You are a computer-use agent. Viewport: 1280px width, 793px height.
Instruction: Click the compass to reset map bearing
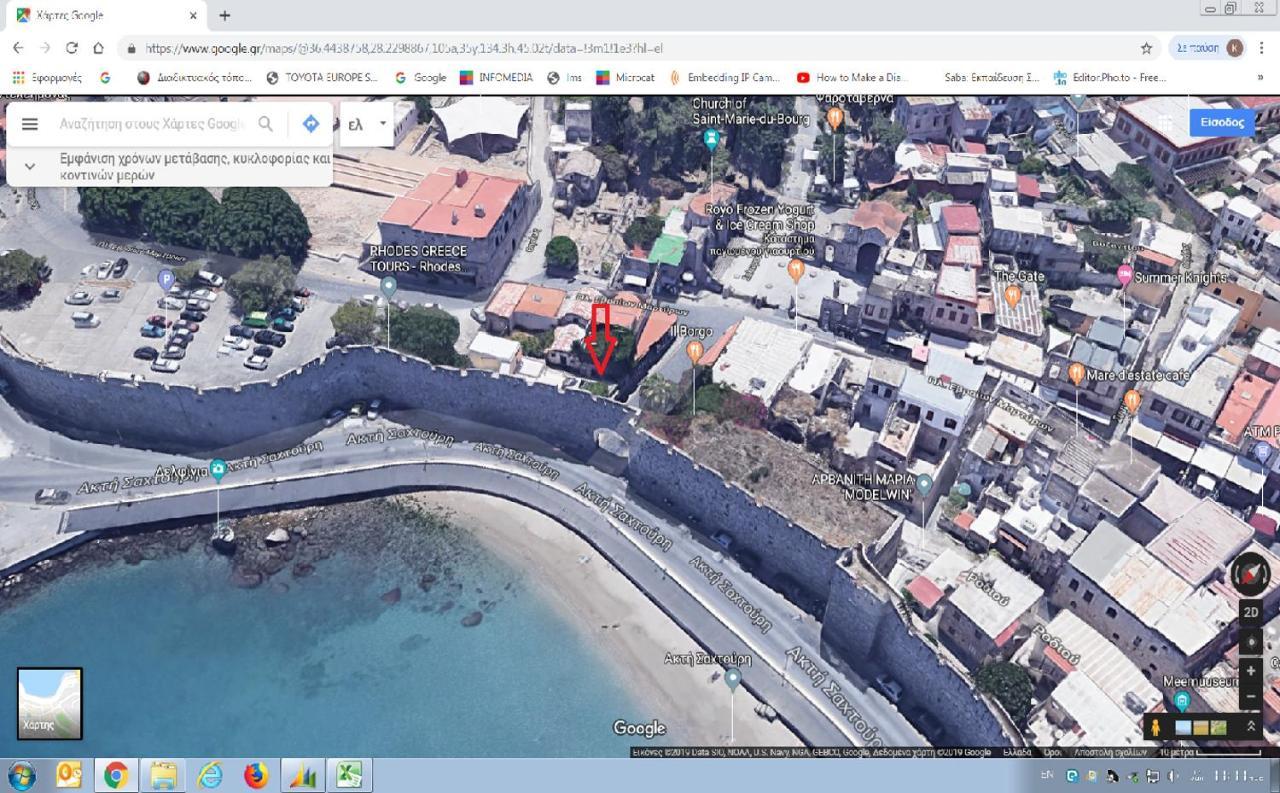(1250, 573)
